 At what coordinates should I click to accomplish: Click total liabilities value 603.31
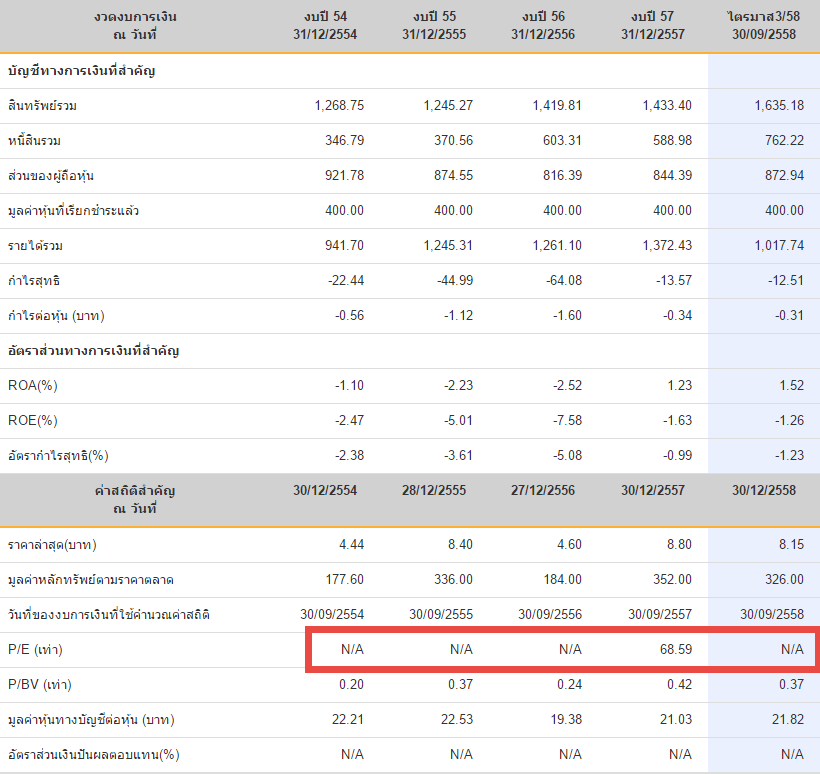point(562,141)
